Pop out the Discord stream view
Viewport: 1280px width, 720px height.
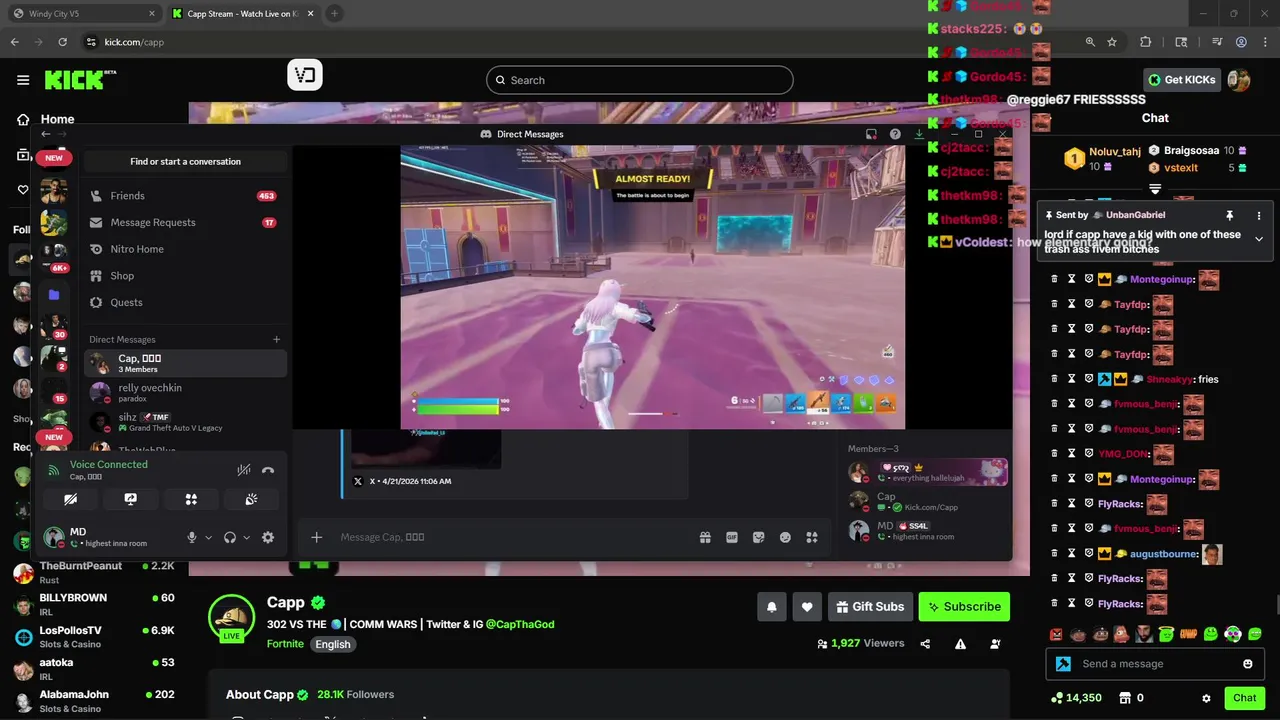[871, 134]
